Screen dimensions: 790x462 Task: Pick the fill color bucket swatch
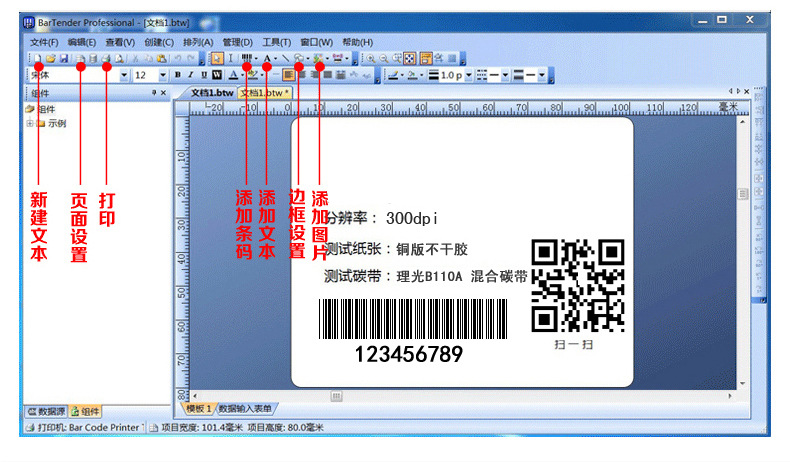coord(413,75)
